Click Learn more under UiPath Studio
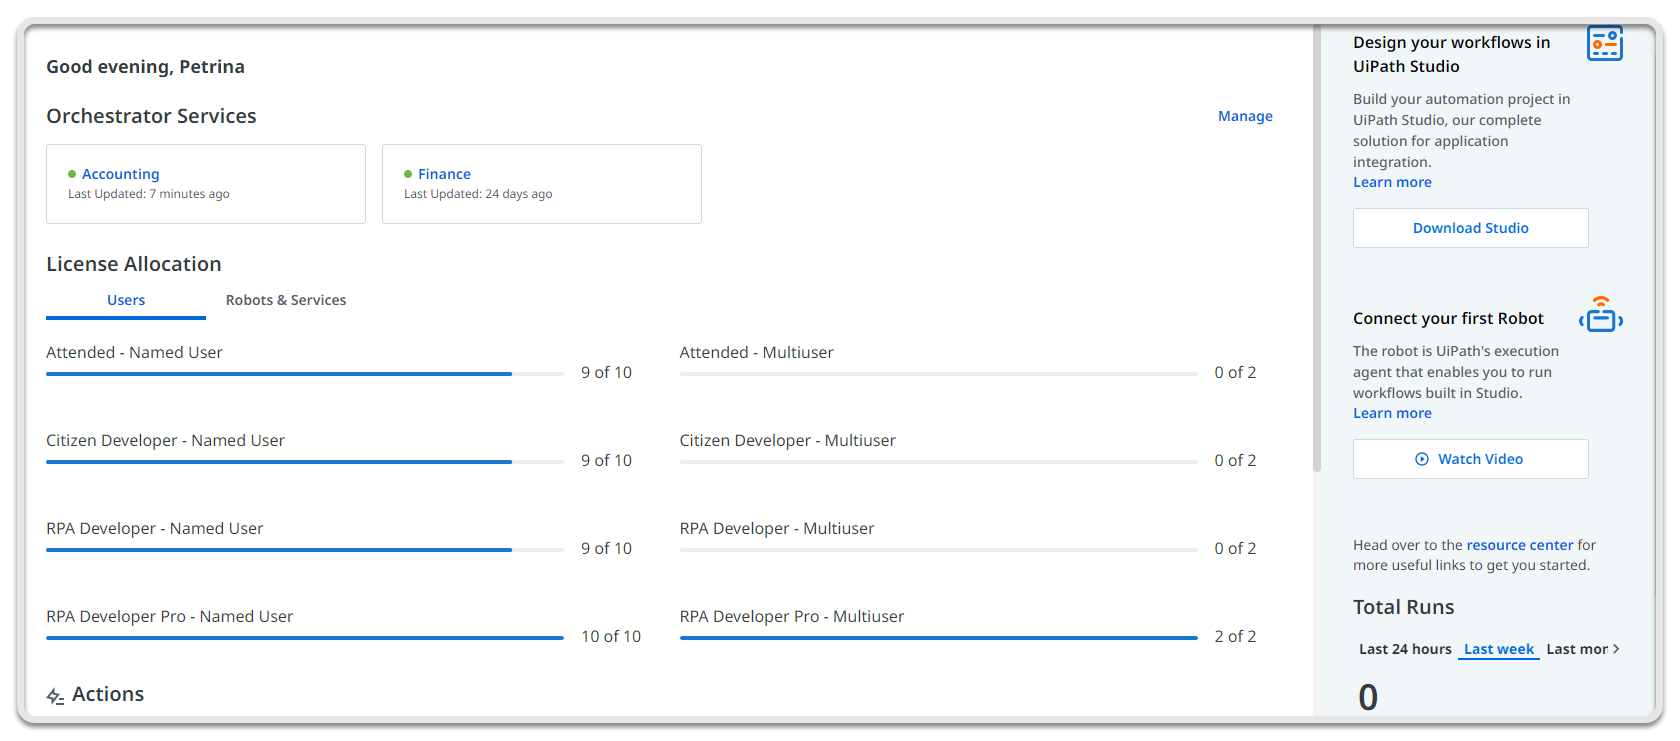This screenshot has width=1680, height=741. click(x=1392, y=182)
